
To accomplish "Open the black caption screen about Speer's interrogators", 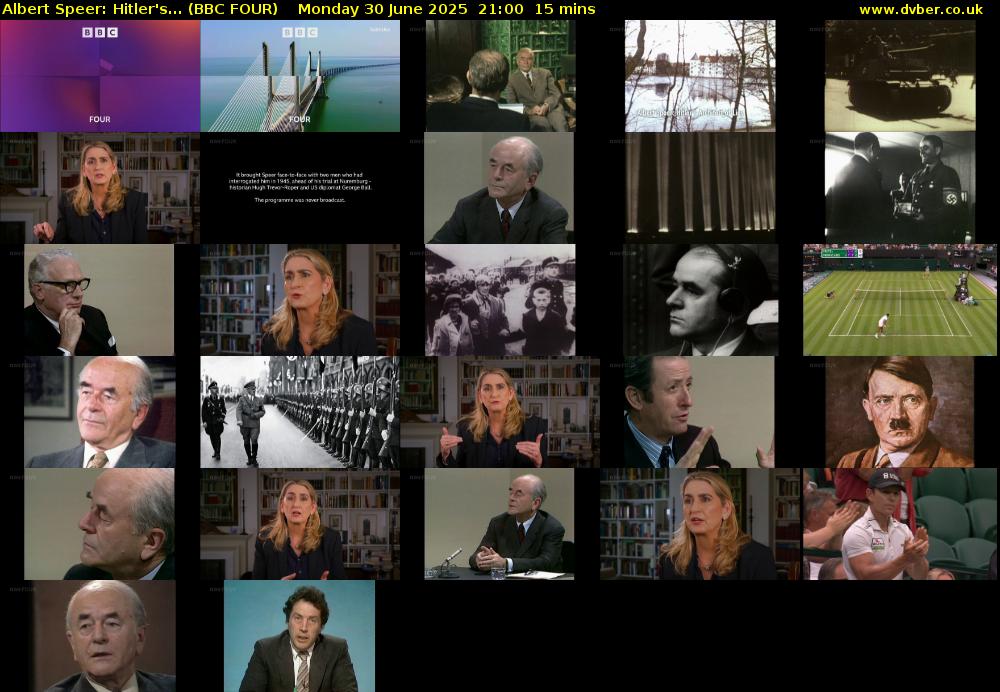I will click(300, 188).
